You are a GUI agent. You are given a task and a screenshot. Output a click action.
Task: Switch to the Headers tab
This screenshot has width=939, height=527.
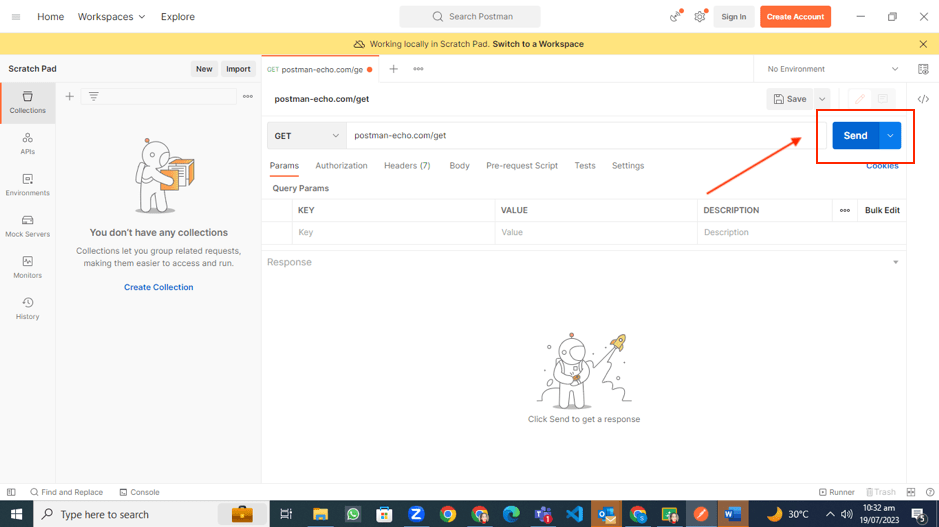click(x=406, y=166)
